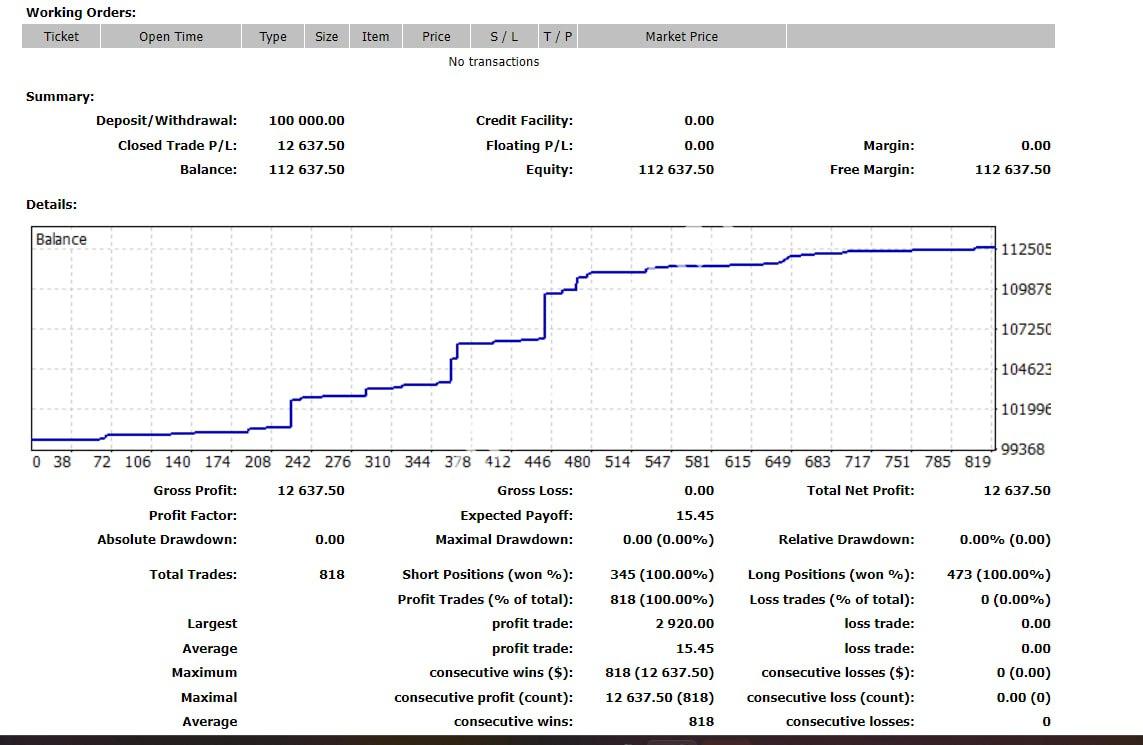Click the Item column header

coord(376,37)
